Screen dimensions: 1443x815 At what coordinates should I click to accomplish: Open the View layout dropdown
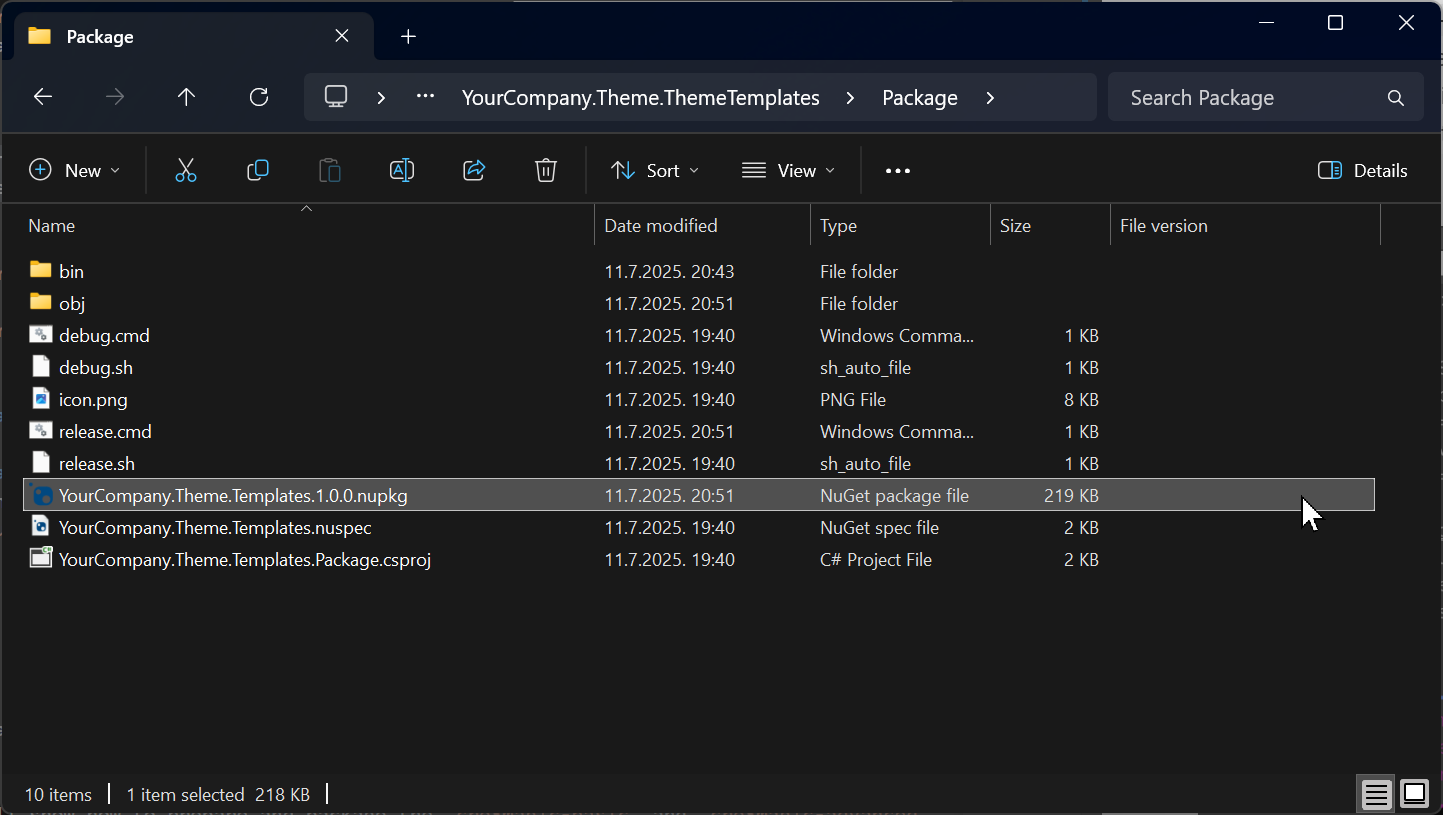pos(788,171)
